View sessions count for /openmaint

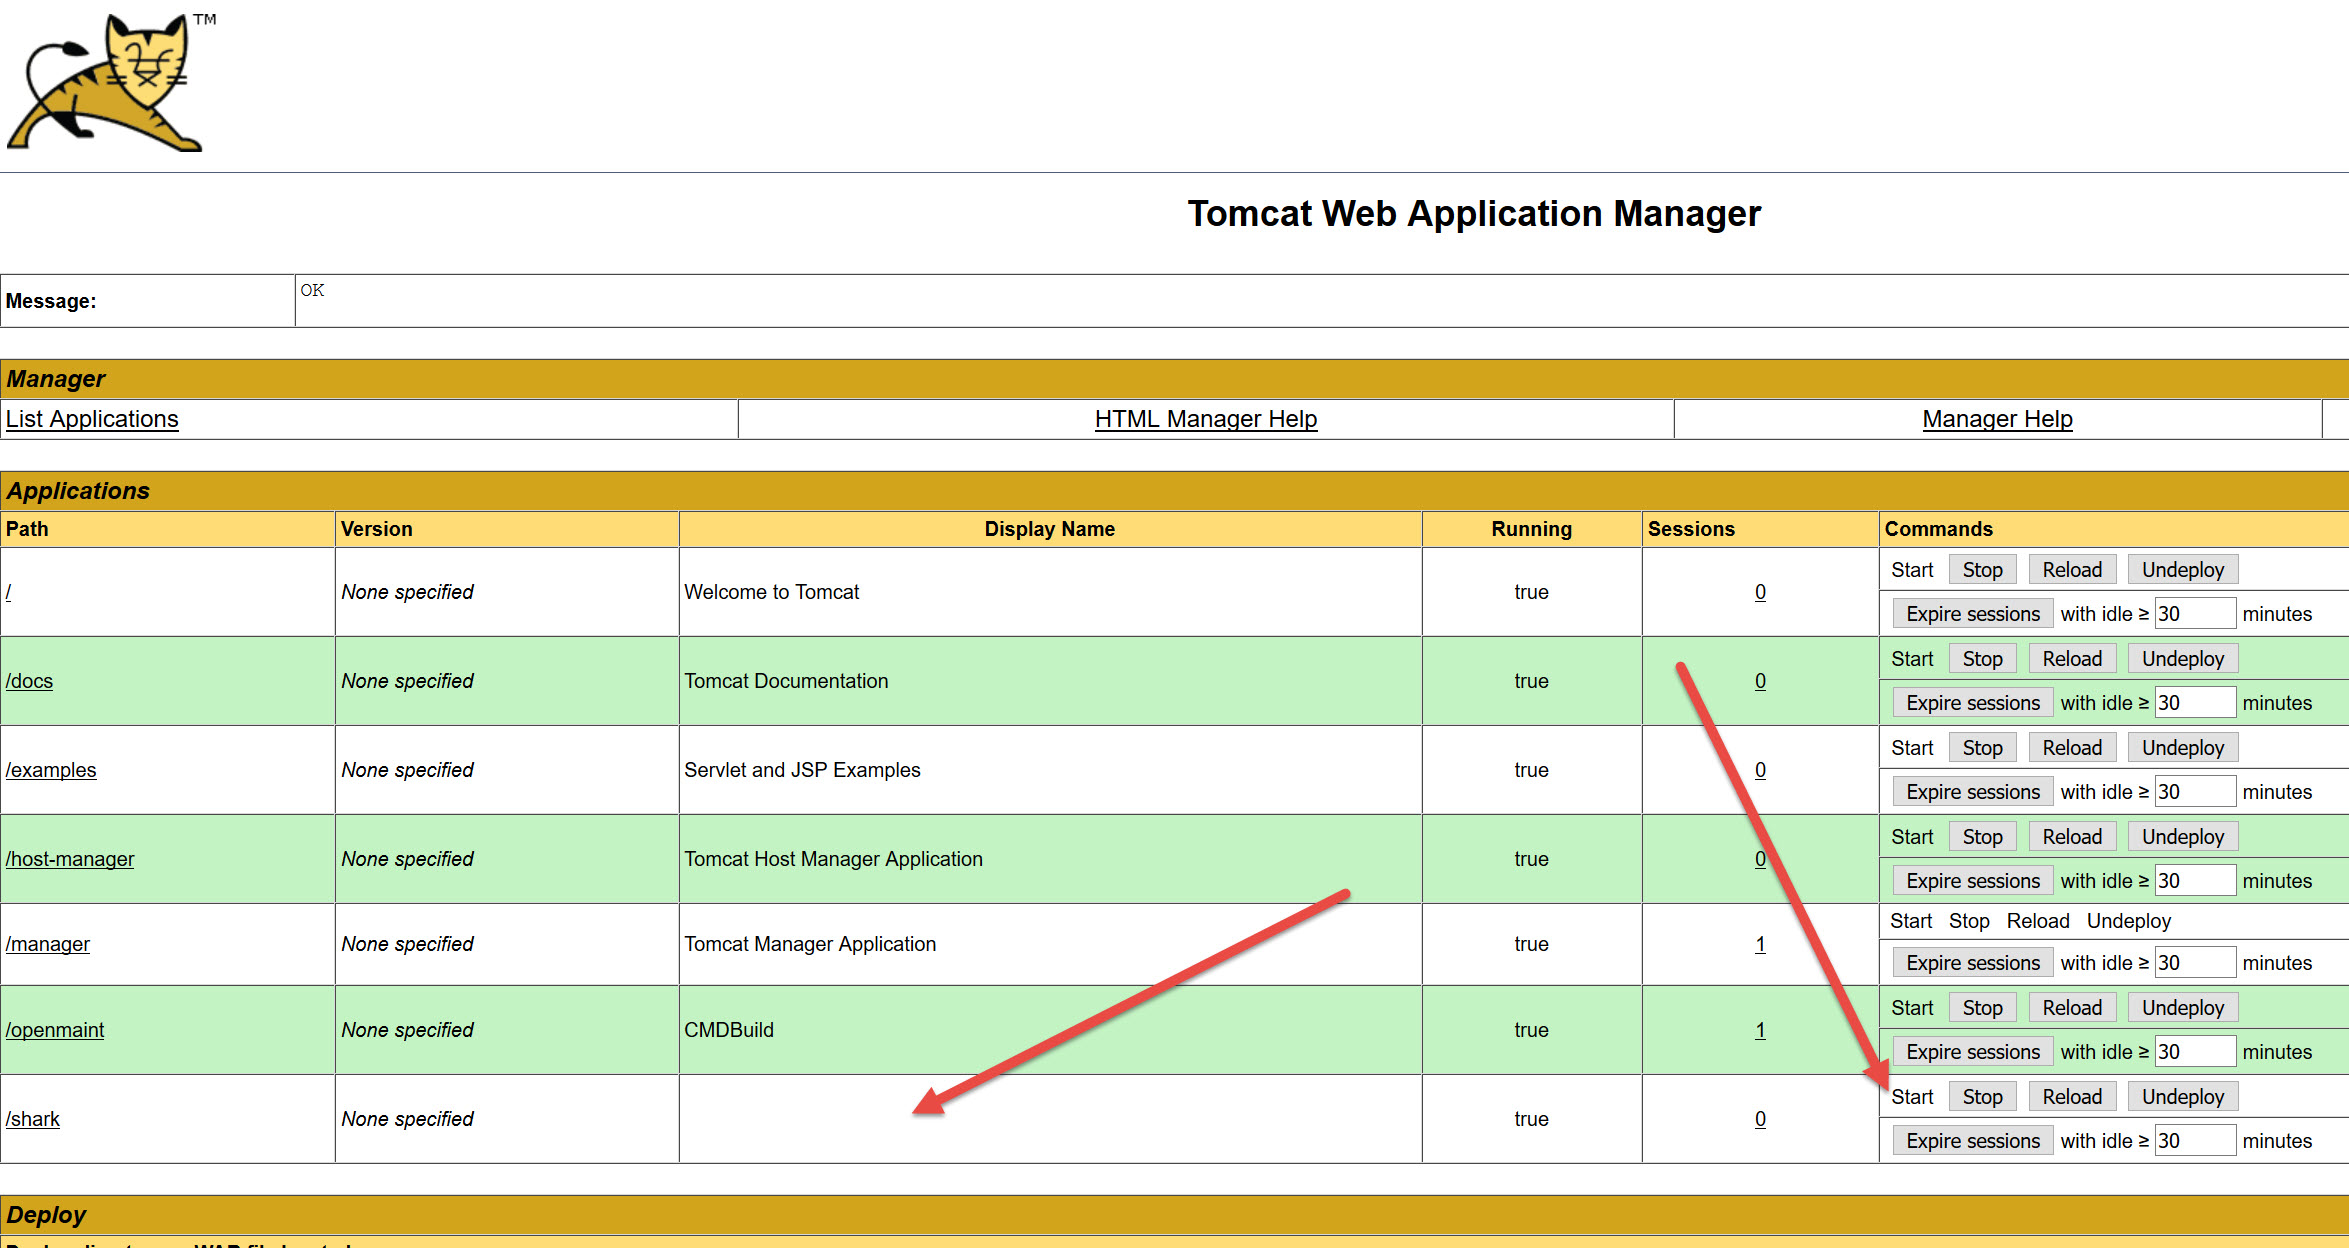coord(1760,1030)
